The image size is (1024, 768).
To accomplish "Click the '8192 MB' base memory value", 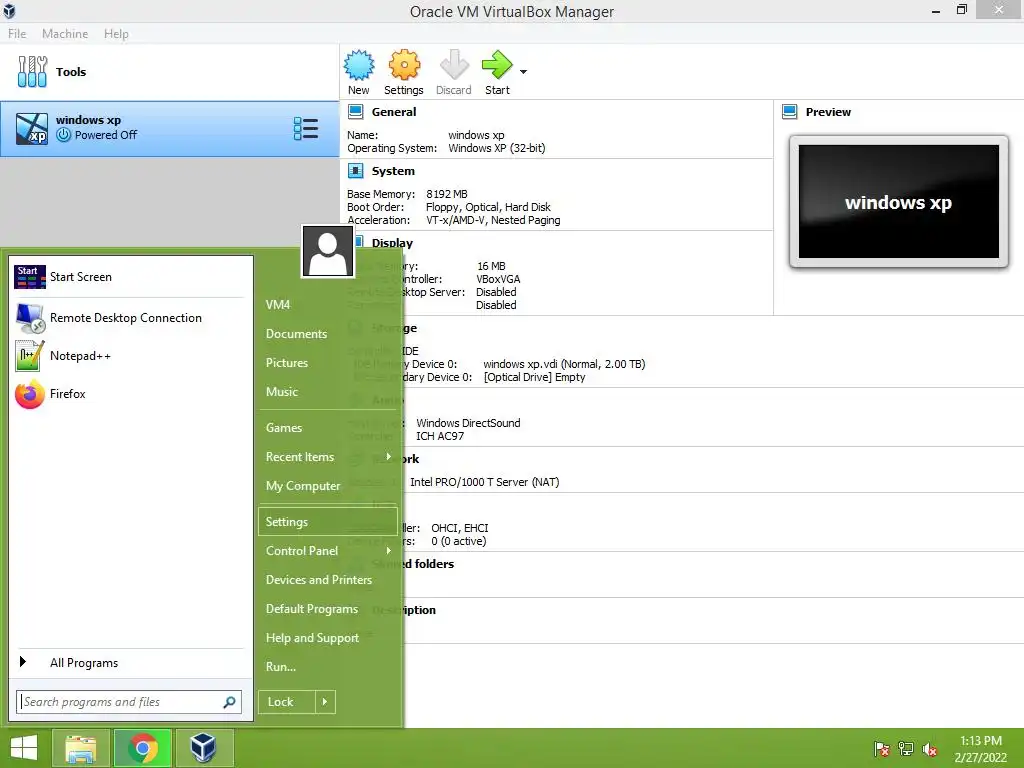I will pos(447,194).
